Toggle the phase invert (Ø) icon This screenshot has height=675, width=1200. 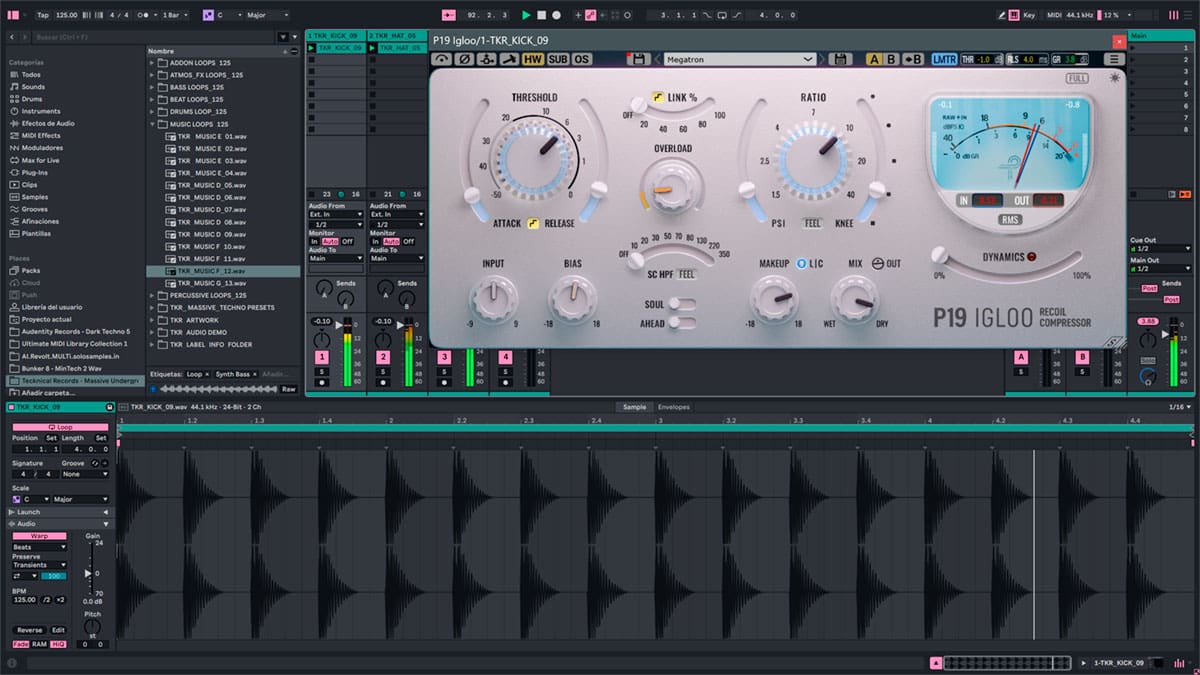pos(464,59)
